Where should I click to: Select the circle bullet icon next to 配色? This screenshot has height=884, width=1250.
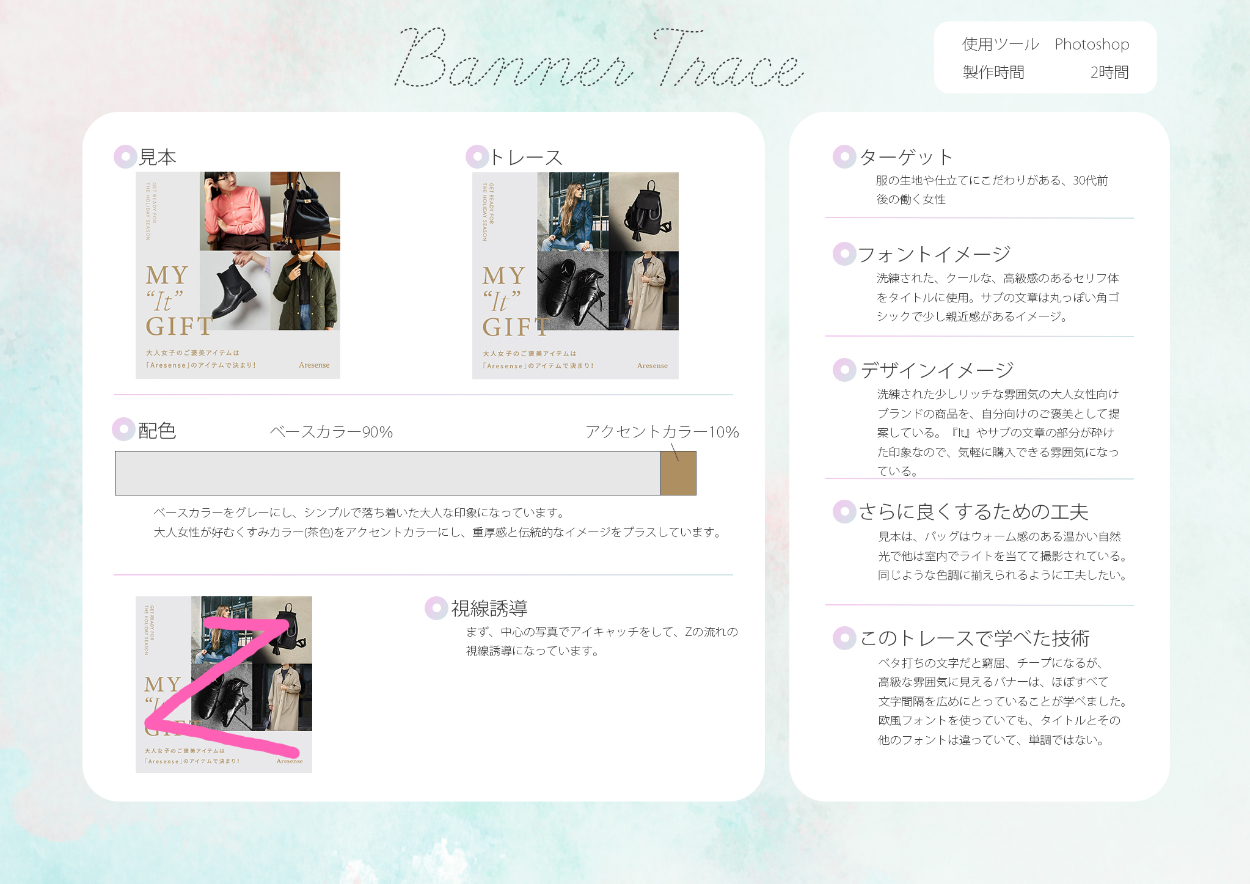click(124, 430)
